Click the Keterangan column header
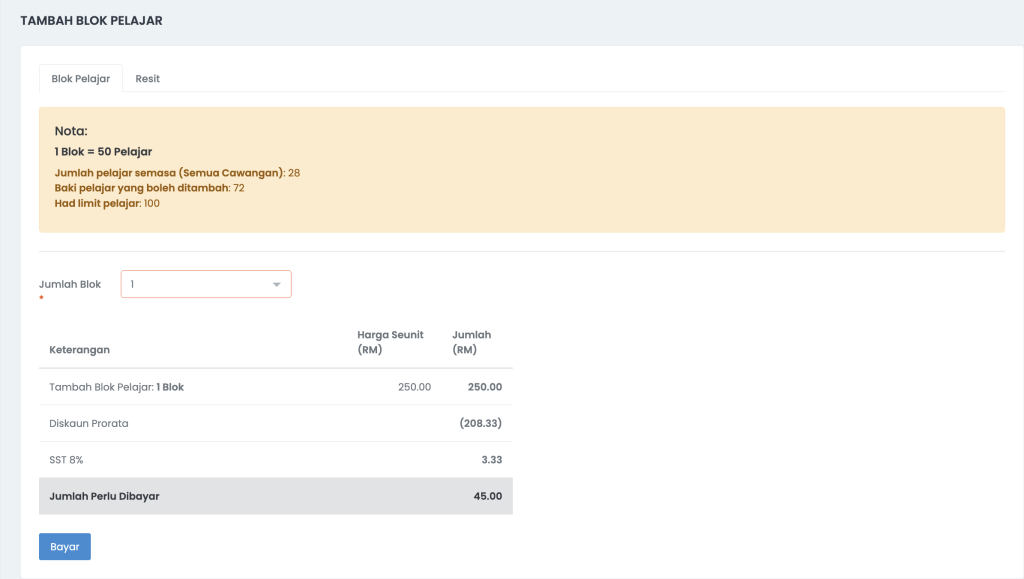 pyautogui.click(x=79, y=350)
